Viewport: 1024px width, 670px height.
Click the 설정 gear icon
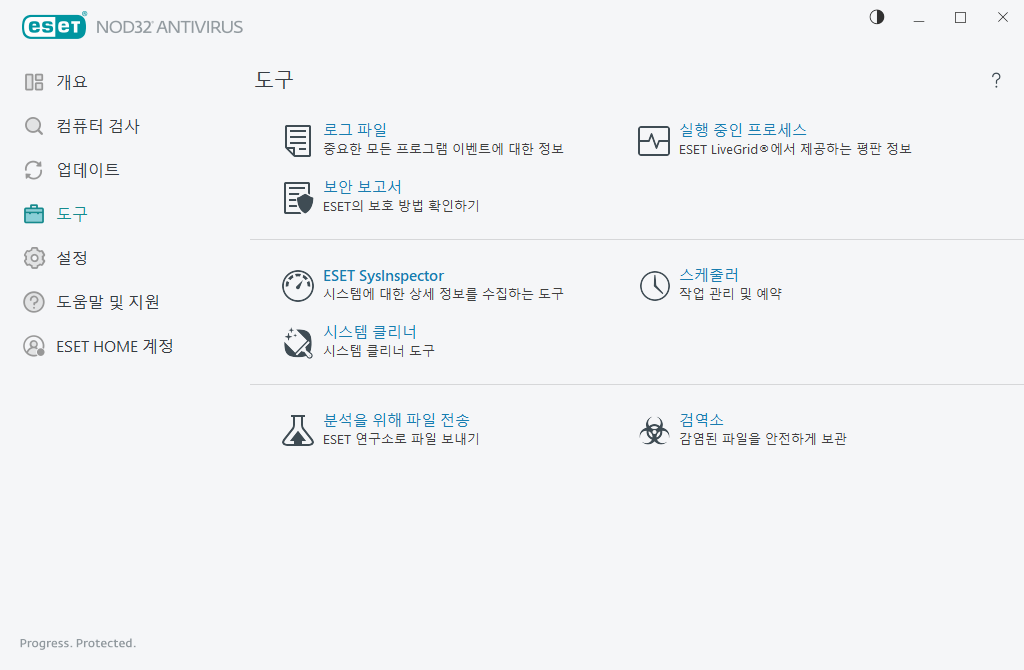[34, 258]
